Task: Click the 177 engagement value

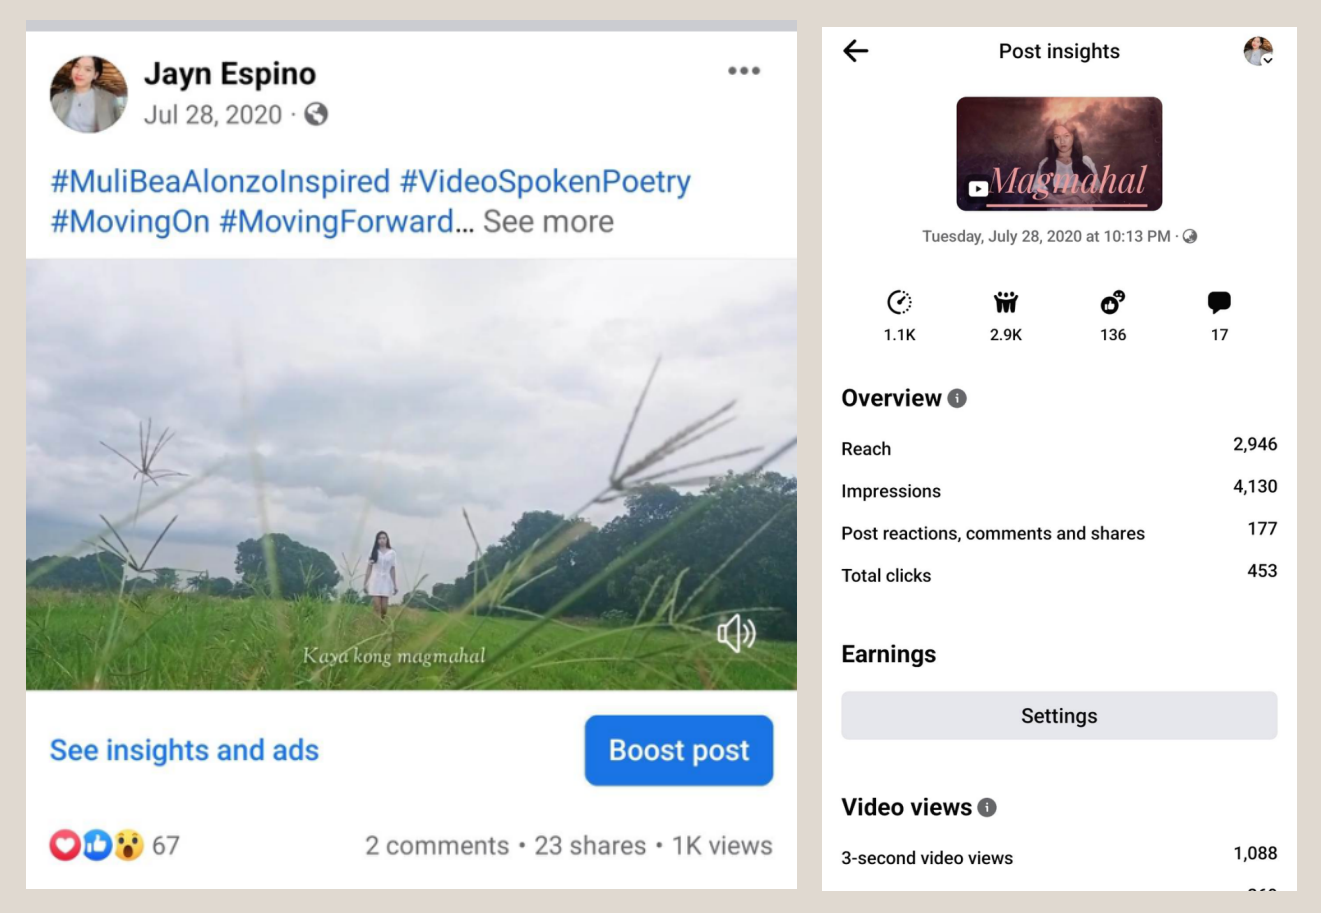Action: (x=1262, y=528)
